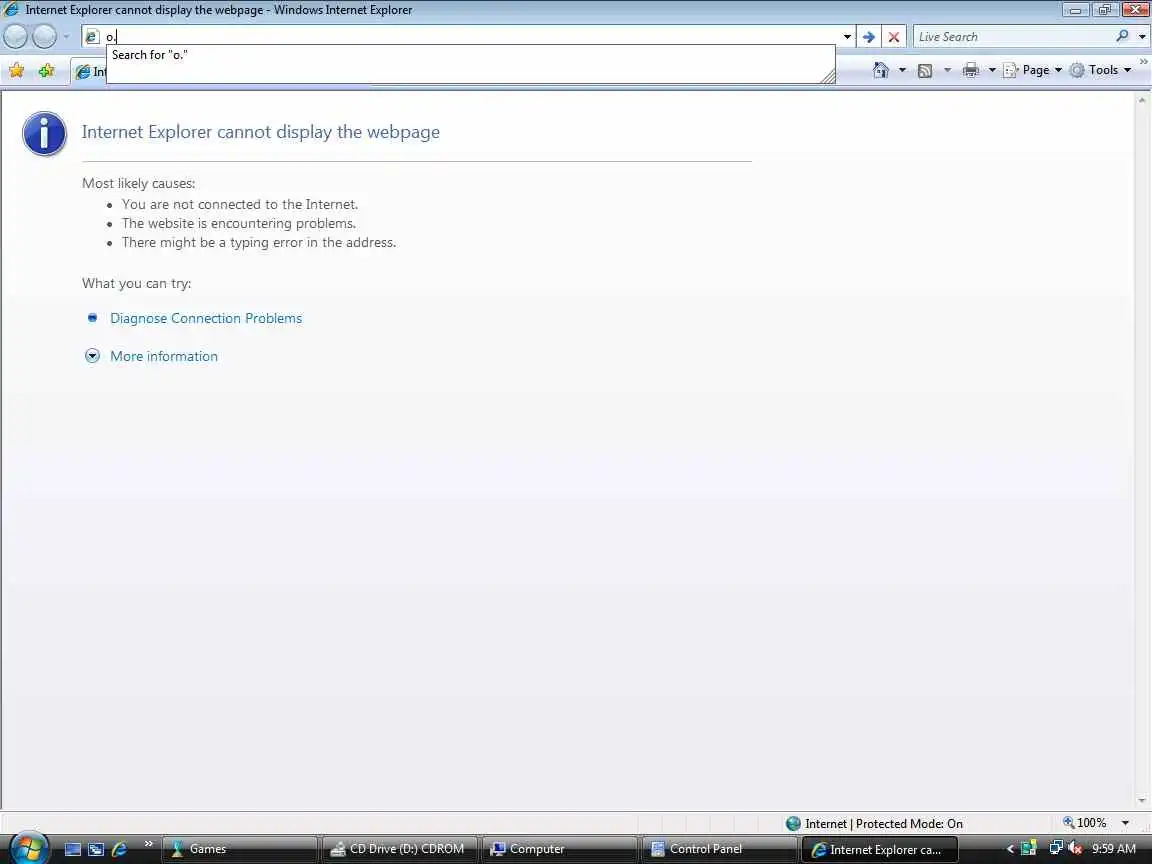Click the muted volume tray icon
The width and height of the screenshot is (1152, 864).
click(1075, 848)
